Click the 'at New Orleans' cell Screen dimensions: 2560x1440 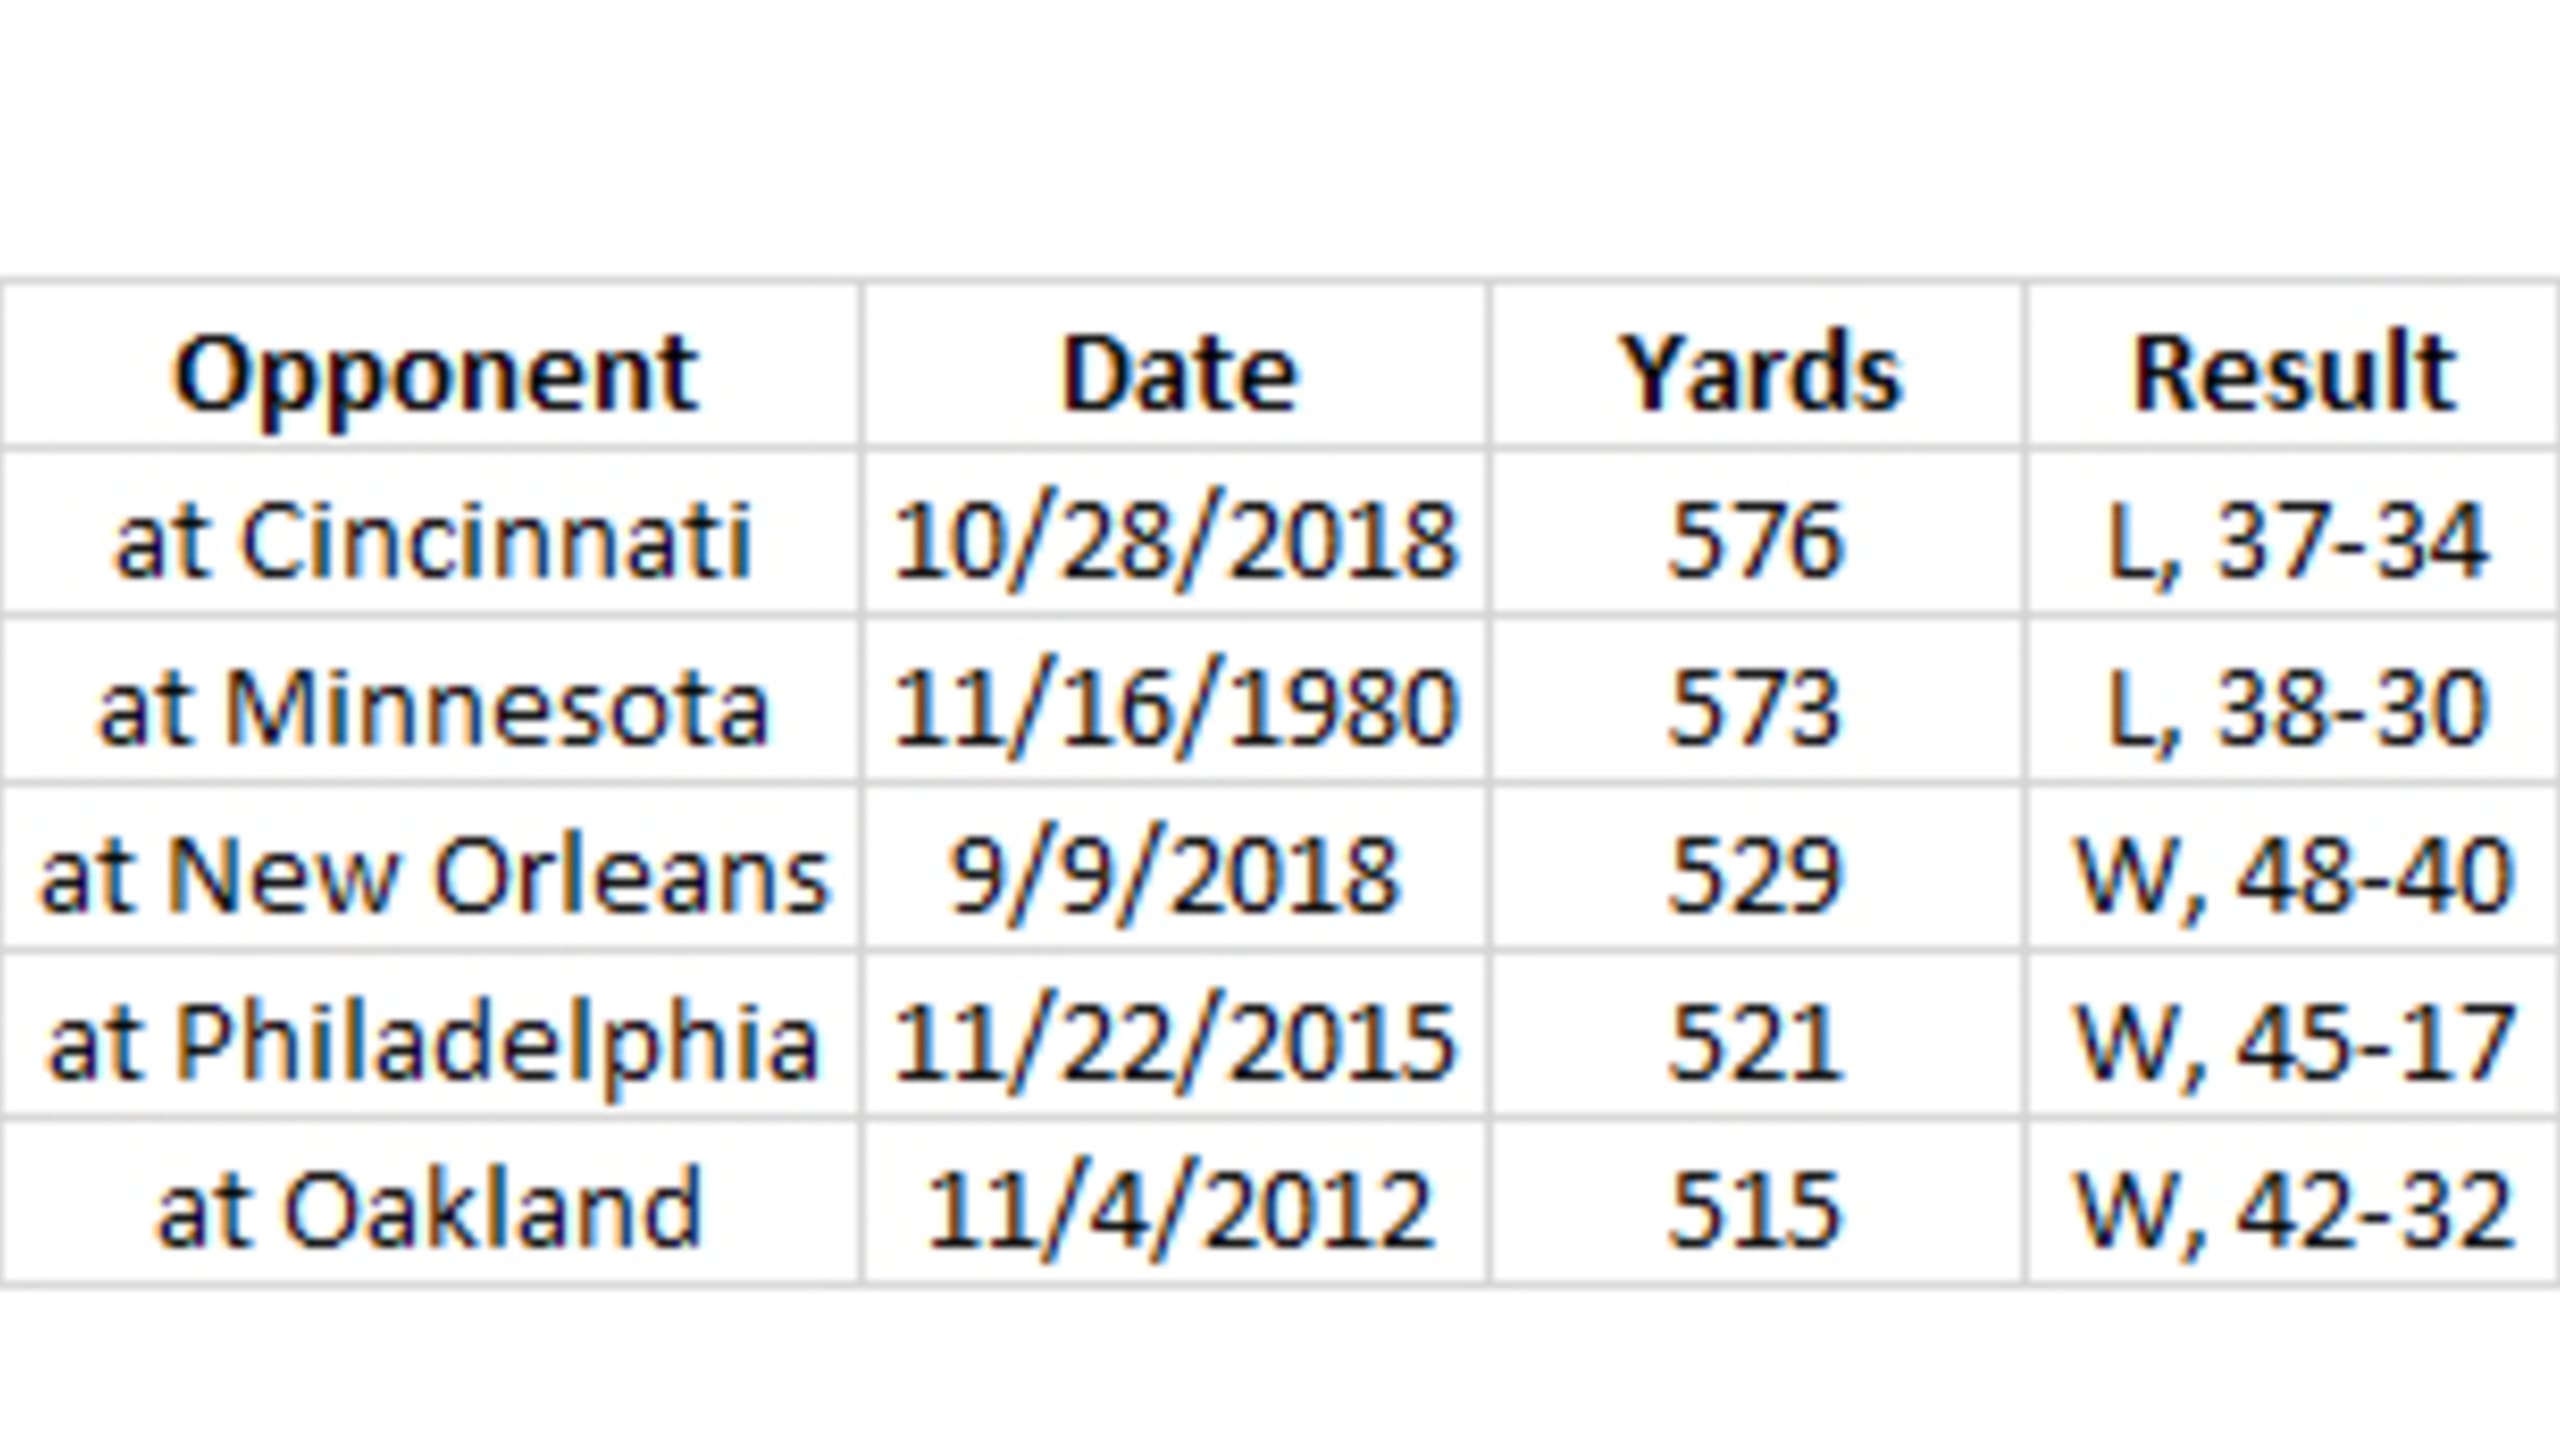pyautogui.click(x=430, y=867)
